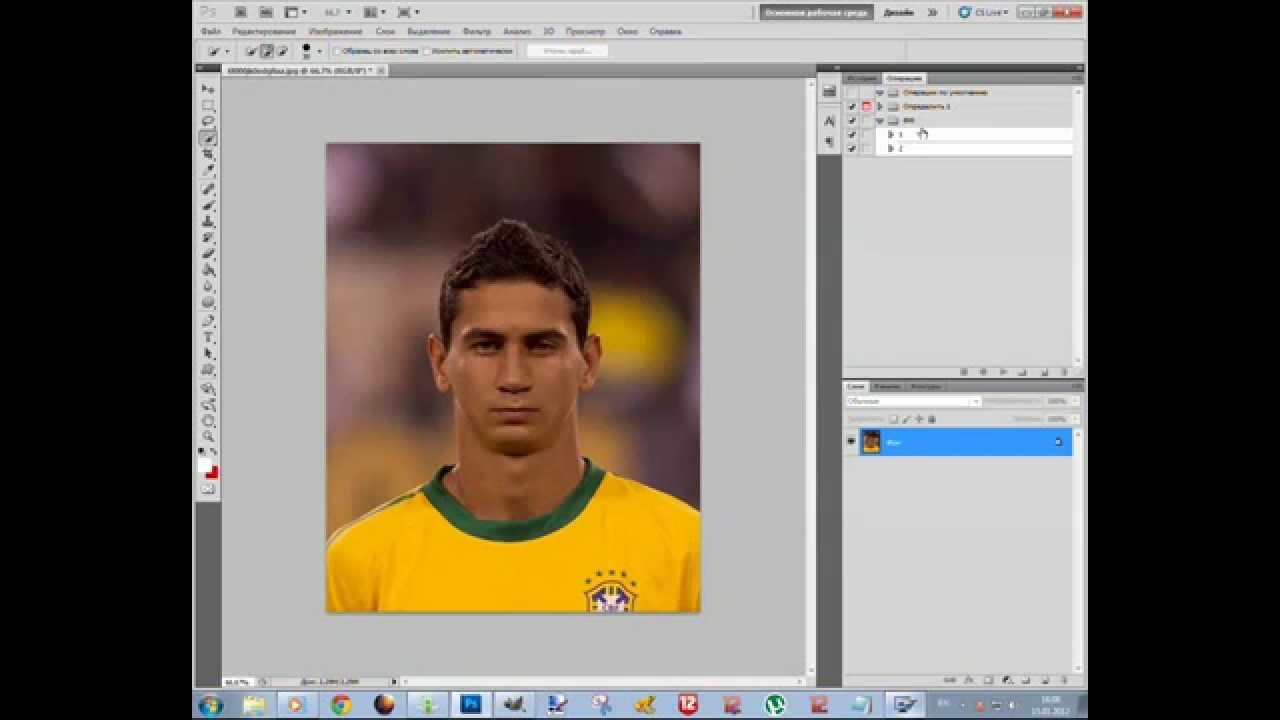The image size is (1280, 720).
Task: Select the Dodge tool
Action: [208, 302]
